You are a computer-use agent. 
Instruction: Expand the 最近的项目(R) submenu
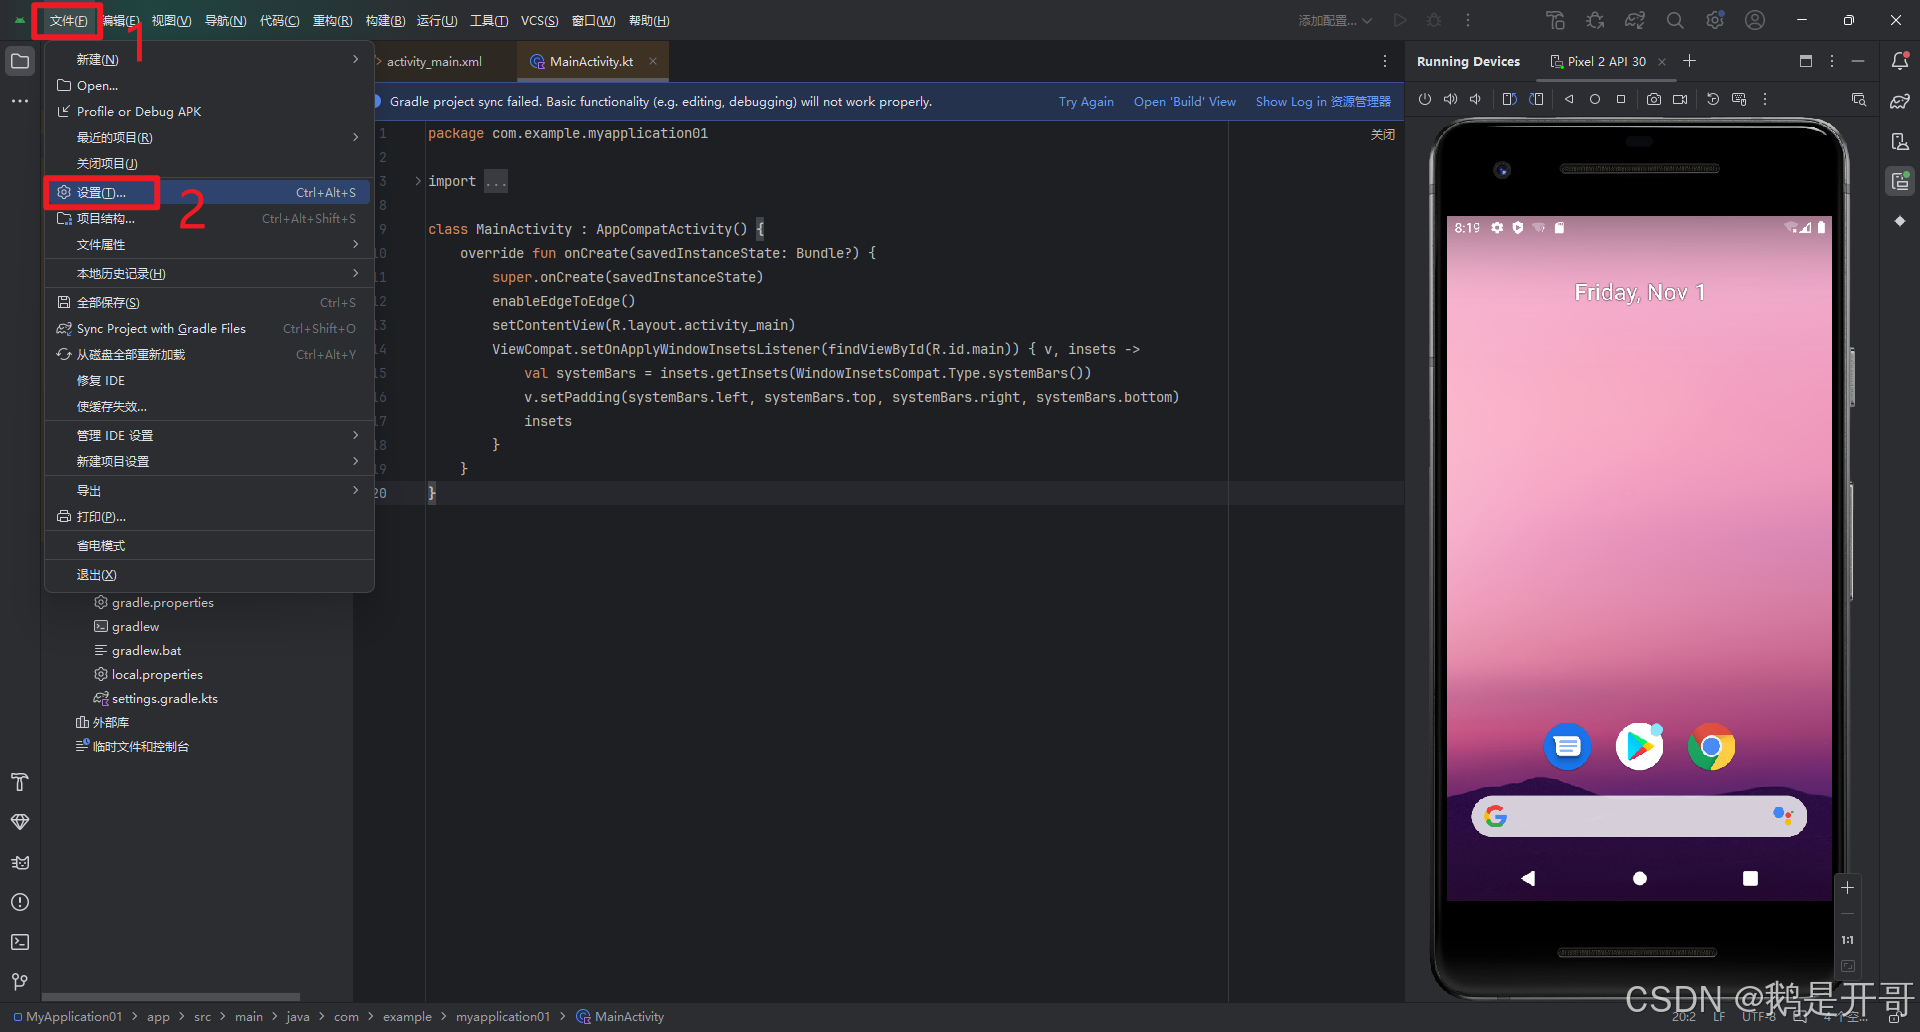click(209, 137)
